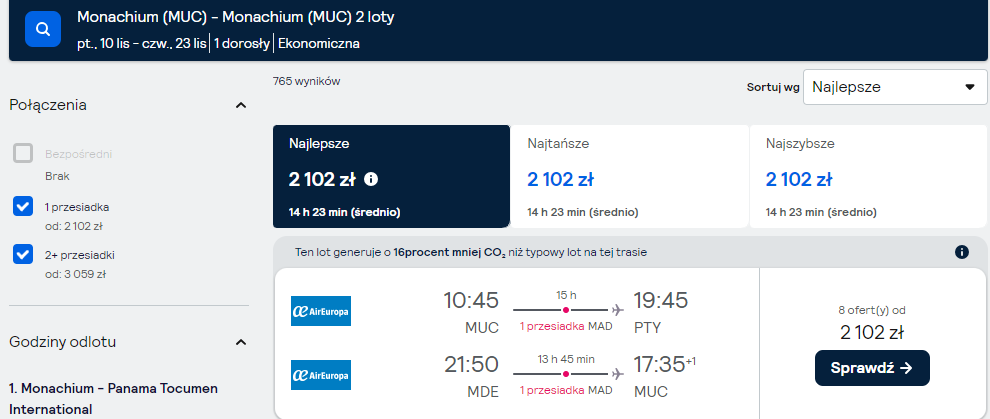Click the airplane icon on the MDE–MUC route
This screenshot has width=990, height=419.
[x=617, y=374]
